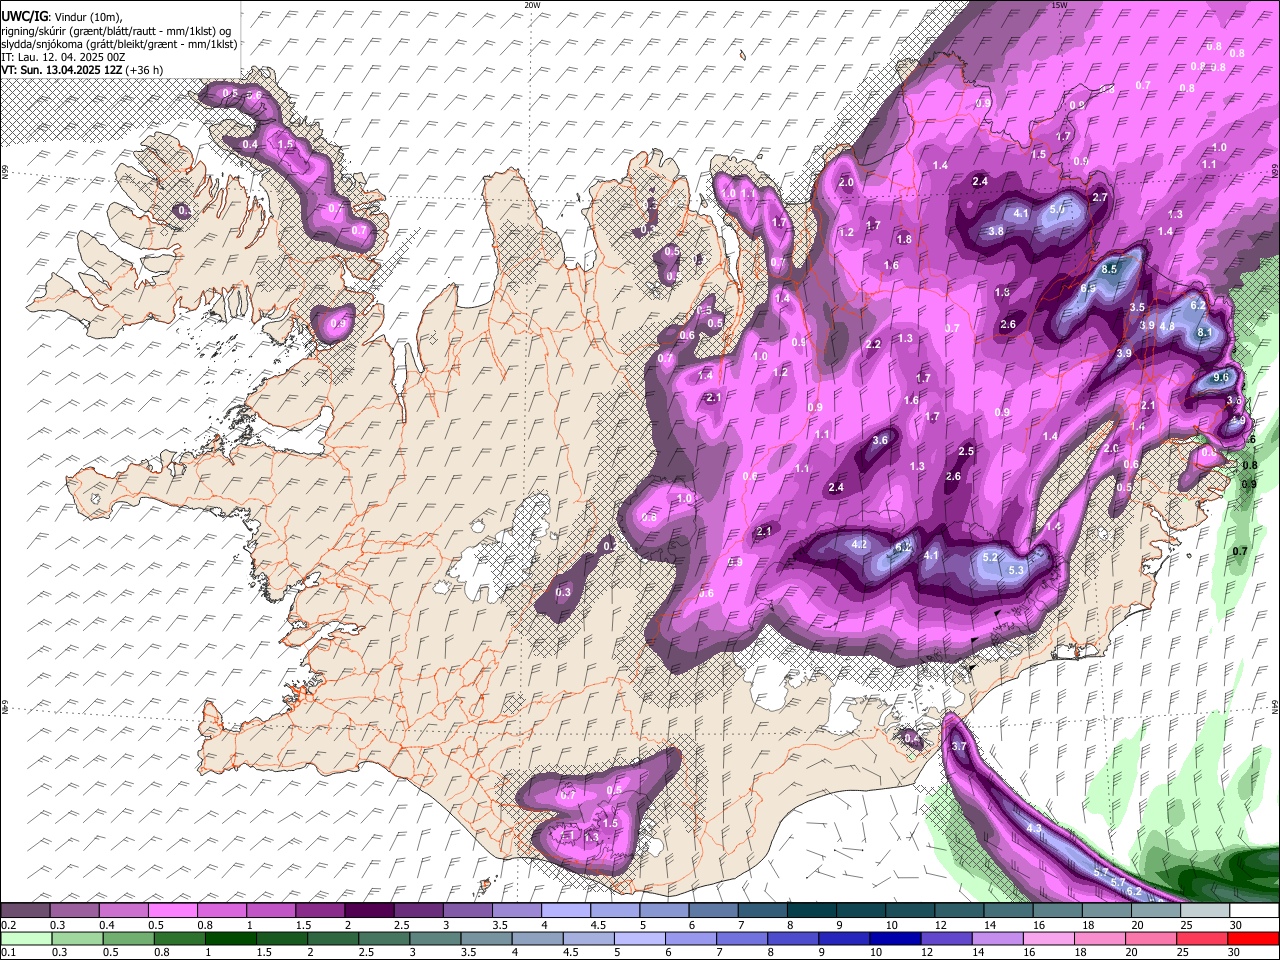This screenshot has height=960, width=1280.
Task: Click the "IT: Lau. 12. 04. 2025 00Z" line
Action: 63,57
